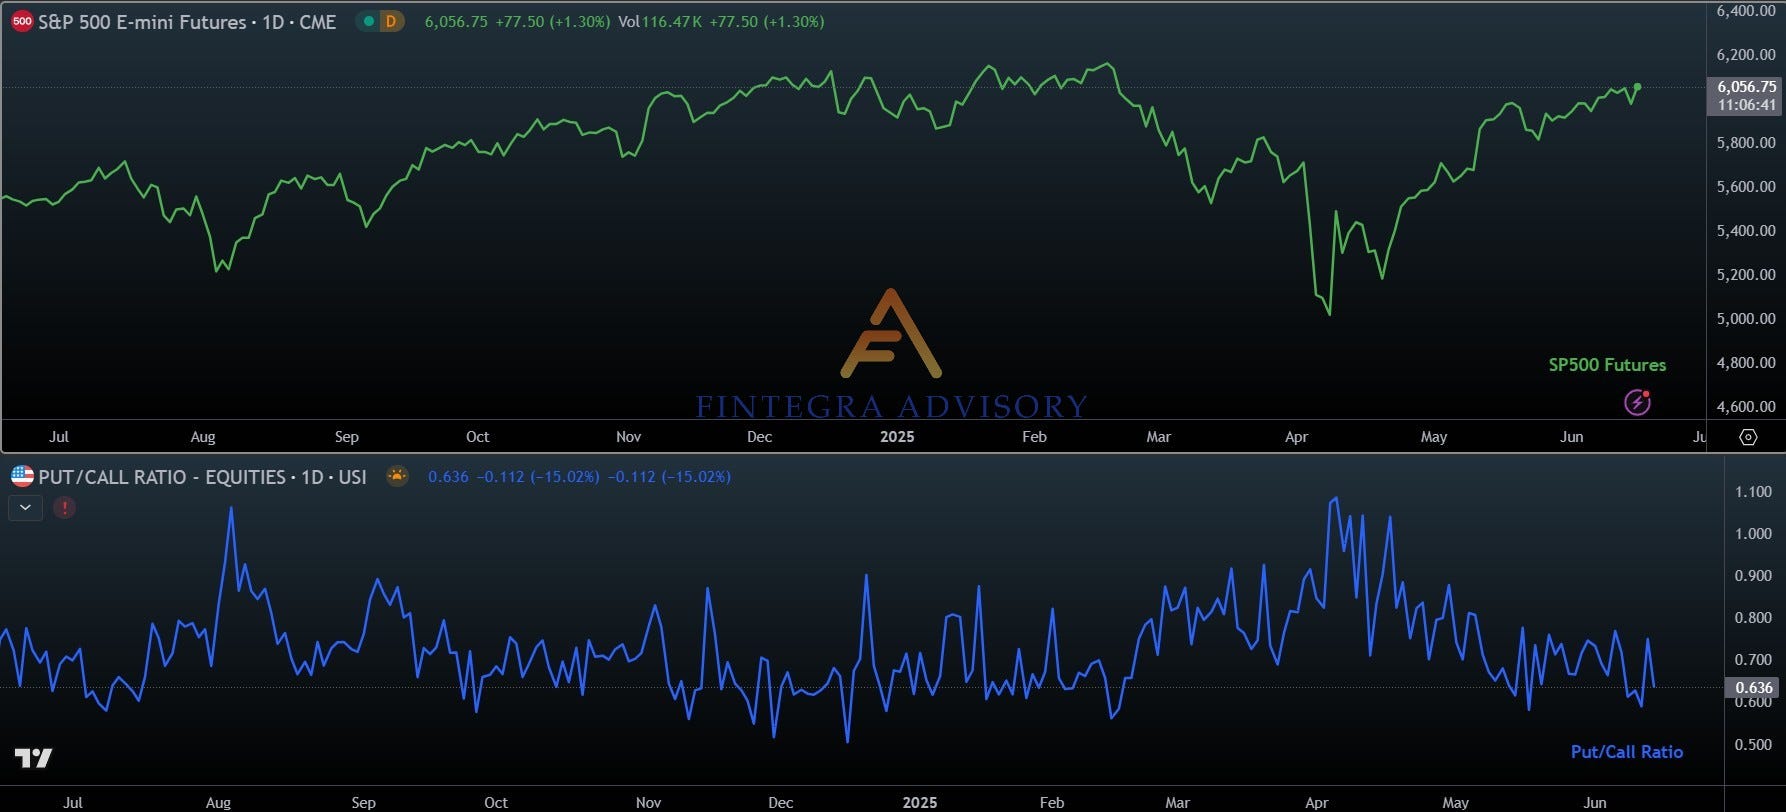The image size is (1786, 812).
Task: Click the orange sunrise pre-market icon
Action: pyautogui.click(x=397, y=476)
